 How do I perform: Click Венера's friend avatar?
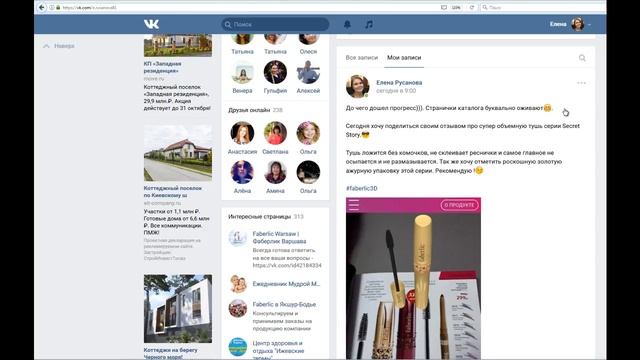[x=242, y=73]
